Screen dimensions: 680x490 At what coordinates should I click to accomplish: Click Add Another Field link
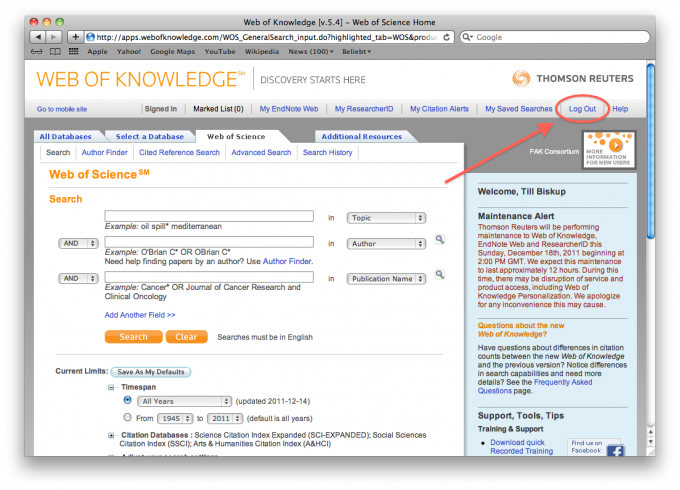tap(140, 315)
